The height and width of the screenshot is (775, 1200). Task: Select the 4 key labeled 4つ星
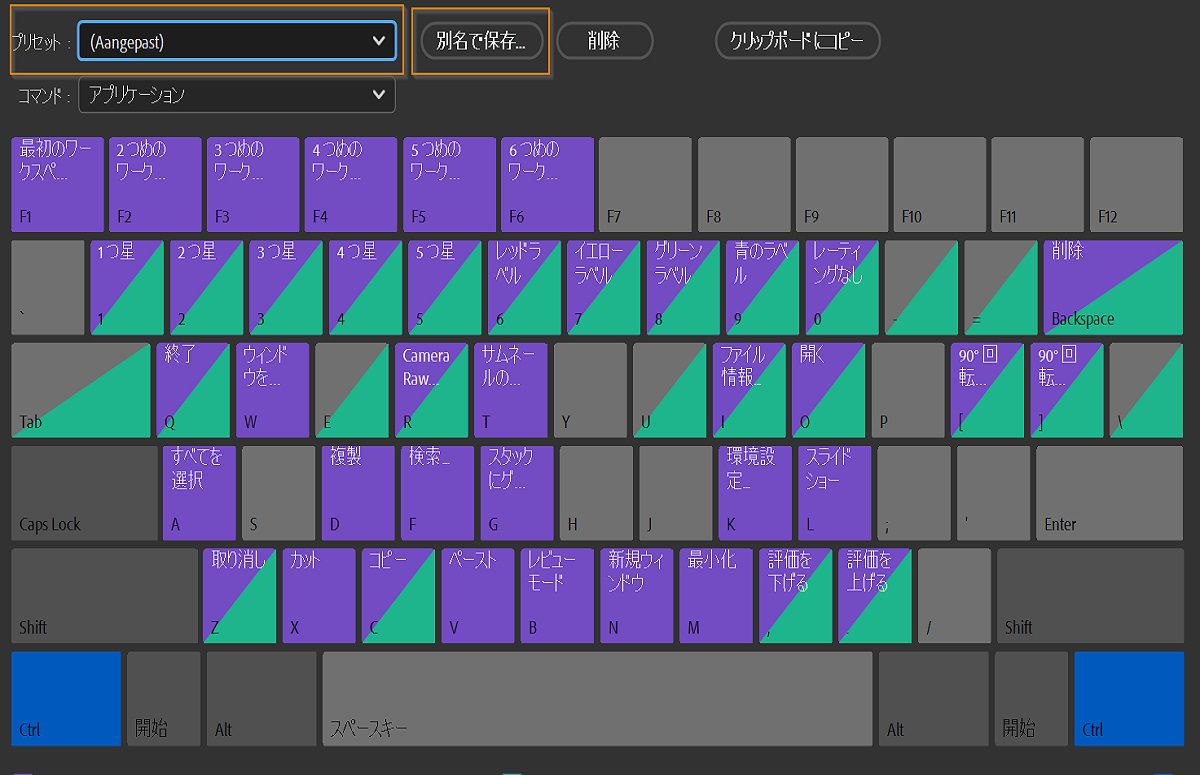(x=366, y=287)
